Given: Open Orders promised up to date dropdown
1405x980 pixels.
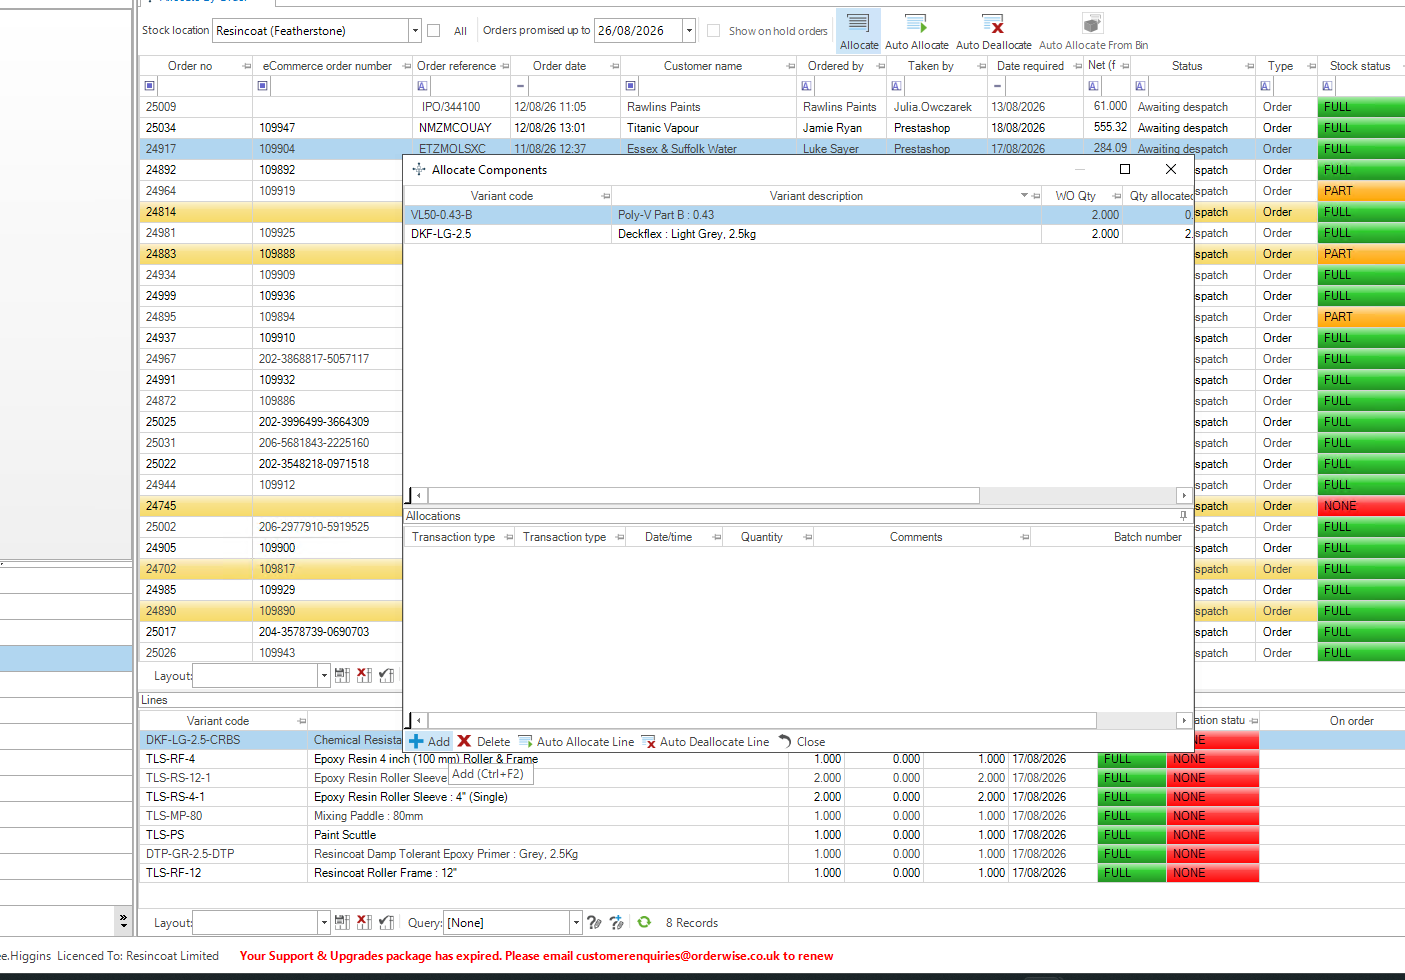Looking at the screenshot, I should (688, 31).
